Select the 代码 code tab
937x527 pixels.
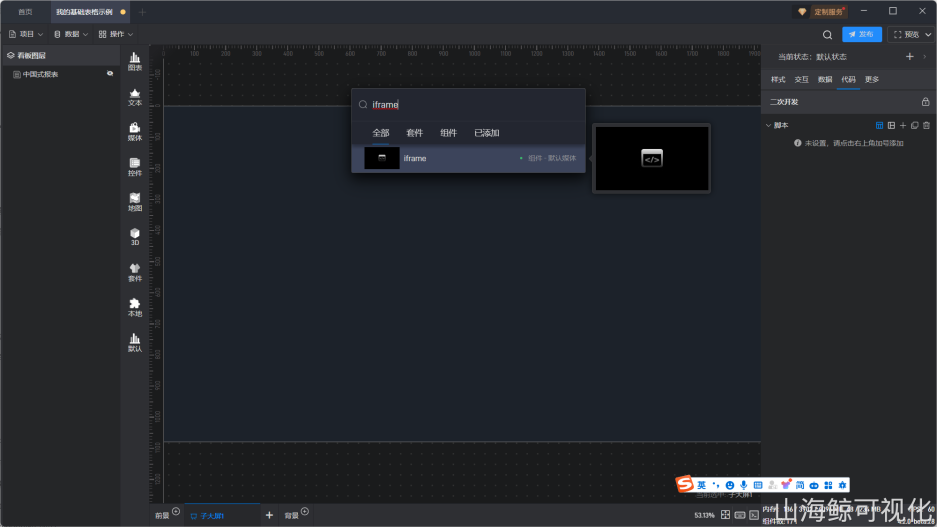point(848,79)
